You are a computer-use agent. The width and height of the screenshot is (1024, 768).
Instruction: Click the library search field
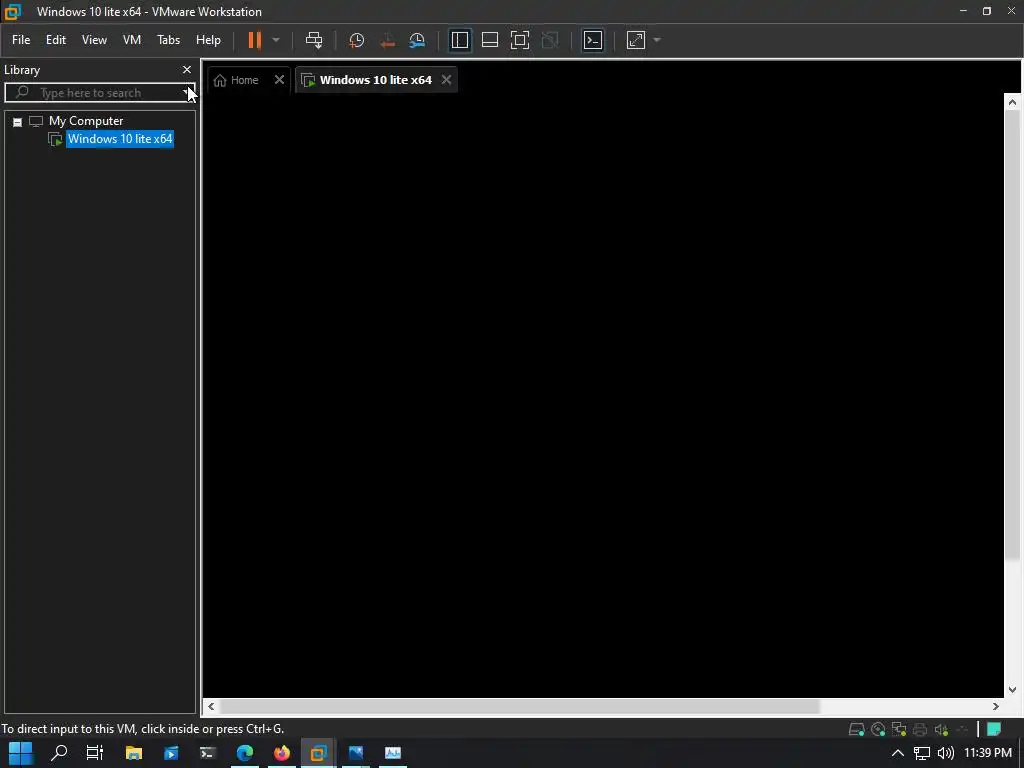pyautogui.click(x=99, y=93)
